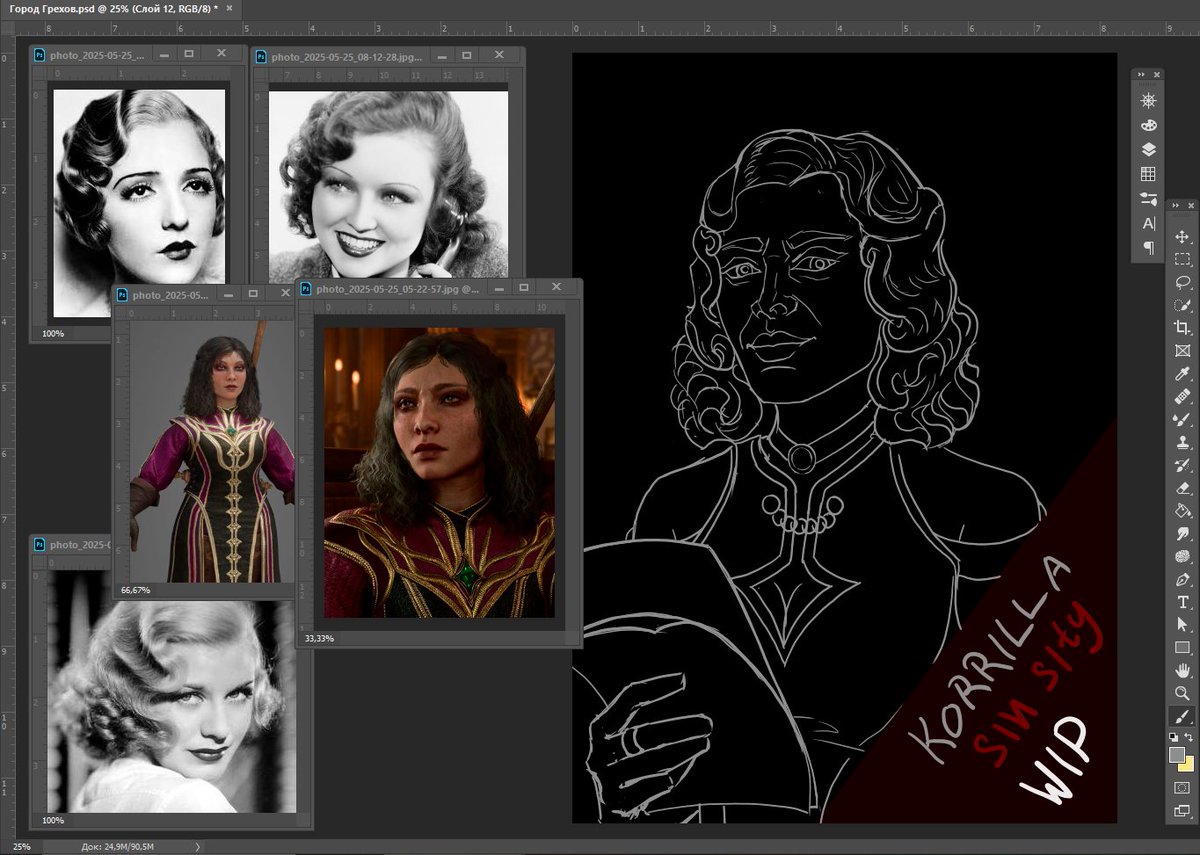1200x855 pixels.
Task: Click the highlighted Brush tool below Zoom
Action: point(1182,717)
